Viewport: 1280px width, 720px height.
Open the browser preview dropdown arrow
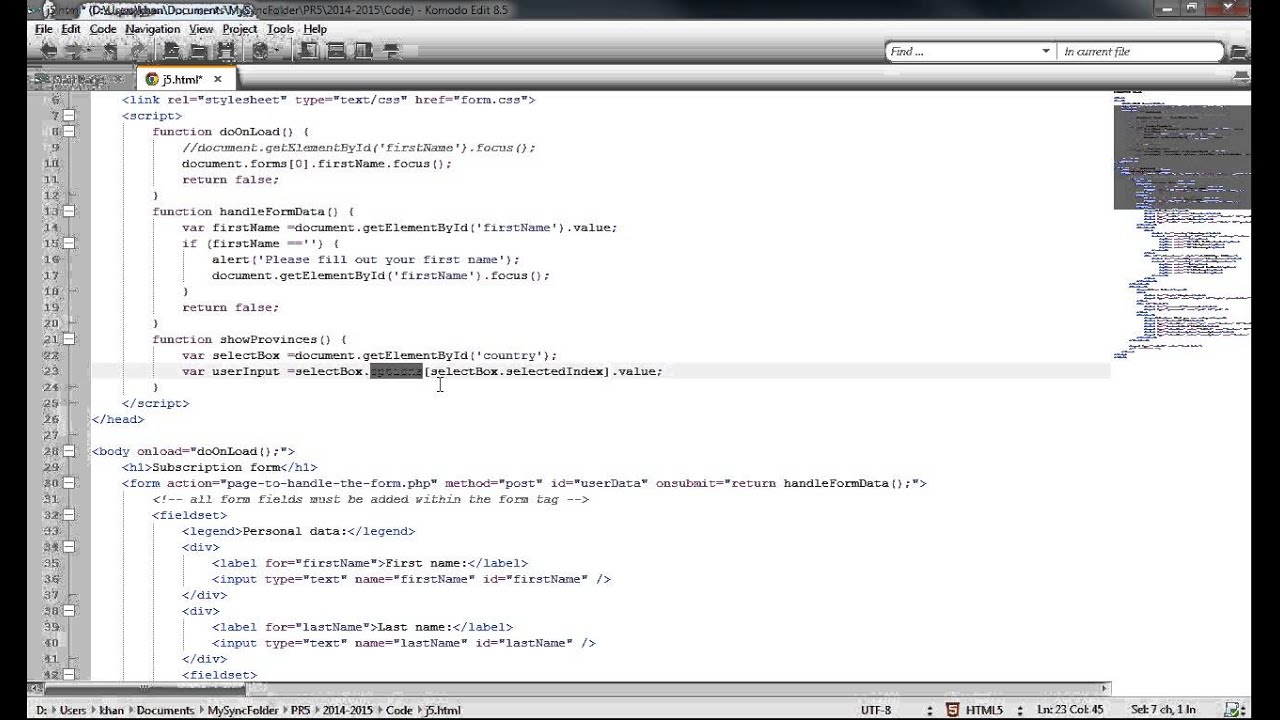click(x=277, y=51)
